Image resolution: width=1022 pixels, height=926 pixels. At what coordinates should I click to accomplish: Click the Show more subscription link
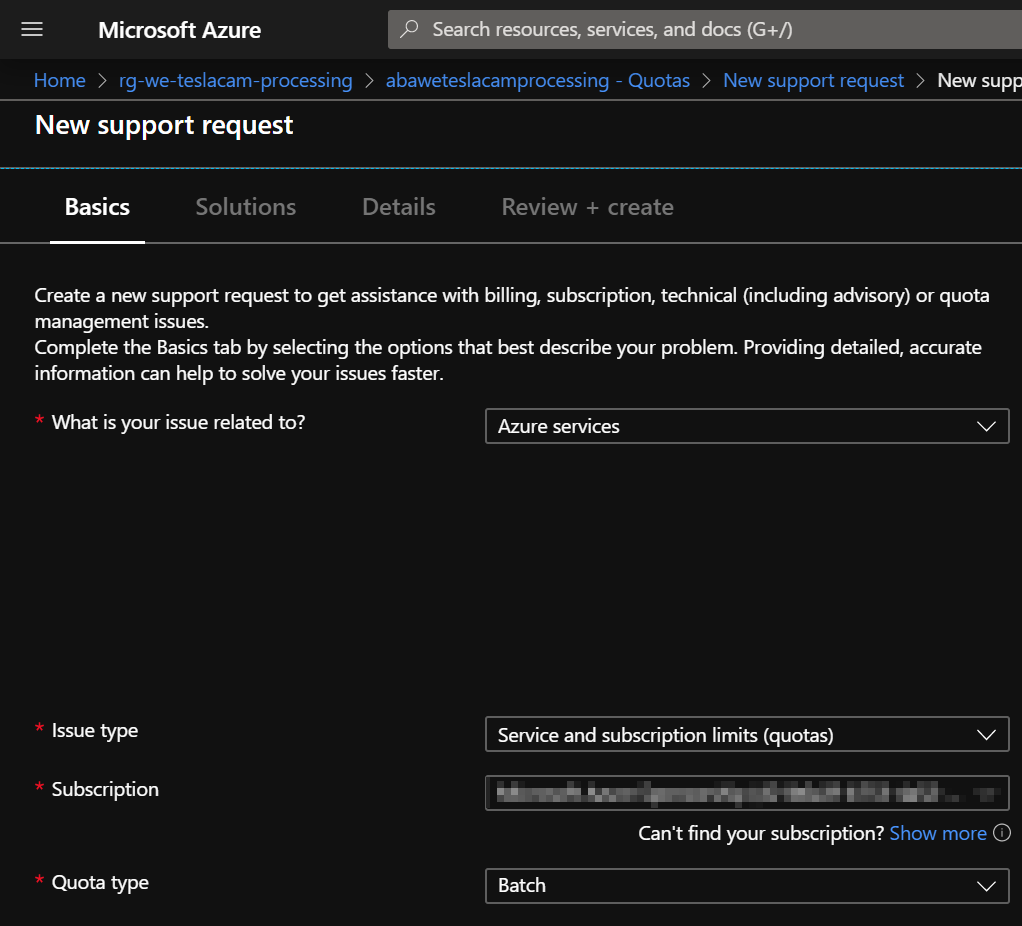click(x=937, y=833)
